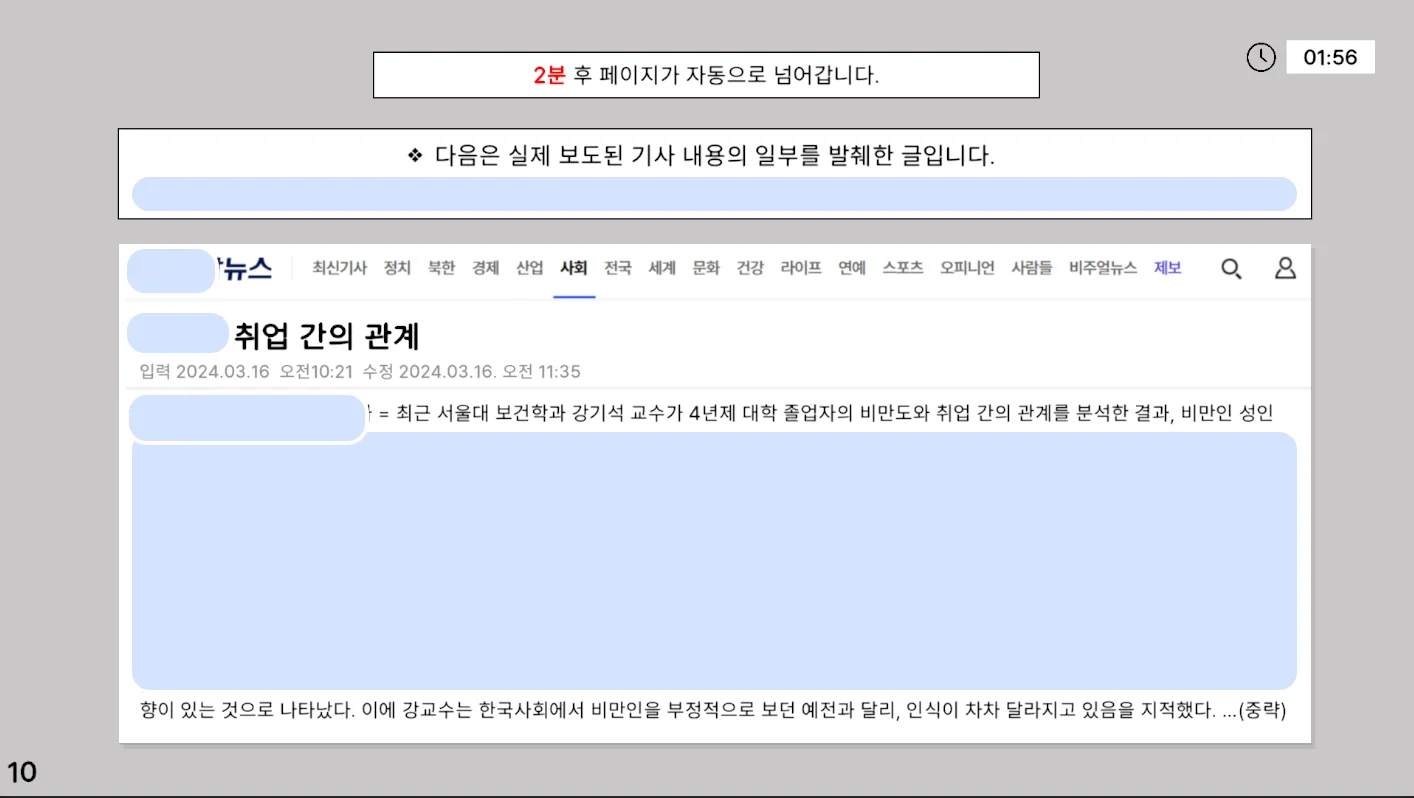
Task: Open the 사람들 section
Action: [1032, 268]
